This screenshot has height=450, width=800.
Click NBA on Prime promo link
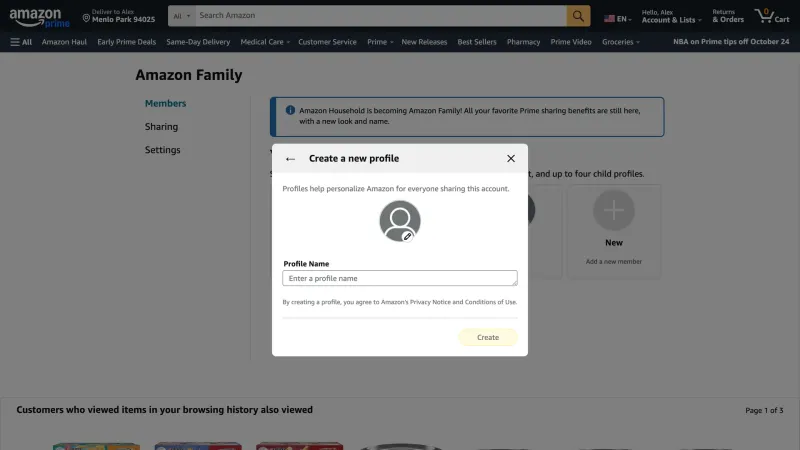pos(731,42)
